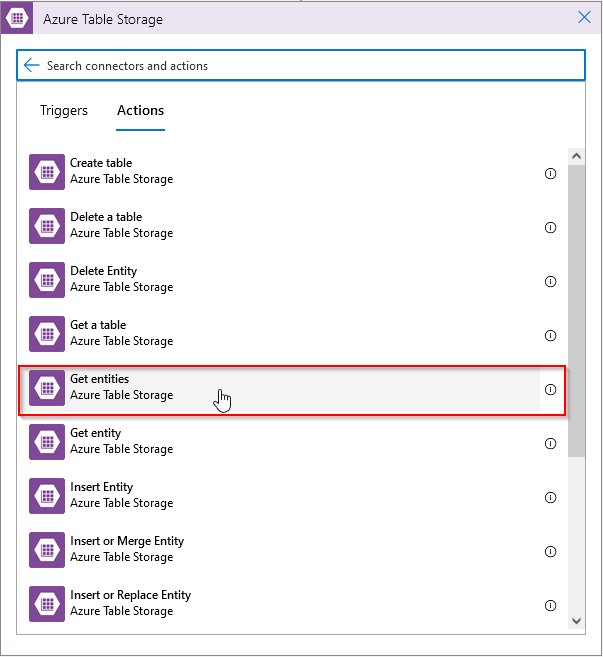Show info for Get a table
The width and height of the screenshot is (603, 657).
550,336
